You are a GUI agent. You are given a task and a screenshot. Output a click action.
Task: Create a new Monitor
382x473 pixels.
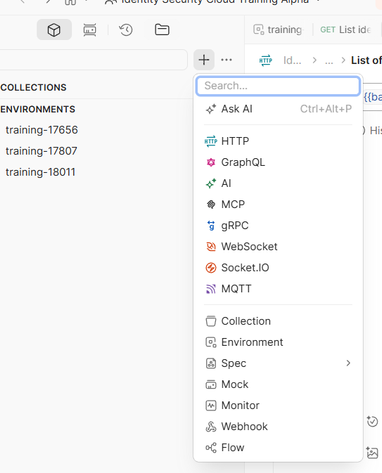tap(278, 405)
